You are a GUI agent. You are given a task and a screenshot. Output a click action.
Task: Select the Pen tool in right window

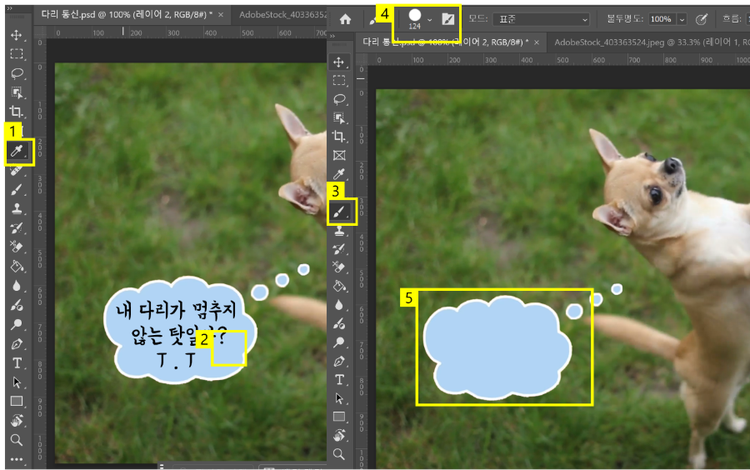point(339,361)
